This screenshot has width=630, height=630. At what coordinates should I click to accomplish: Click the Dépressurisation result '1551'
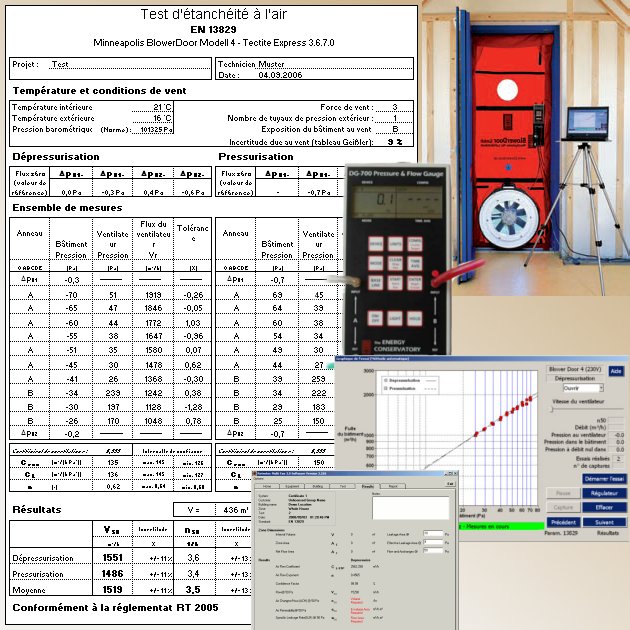(x=112, y=558)
